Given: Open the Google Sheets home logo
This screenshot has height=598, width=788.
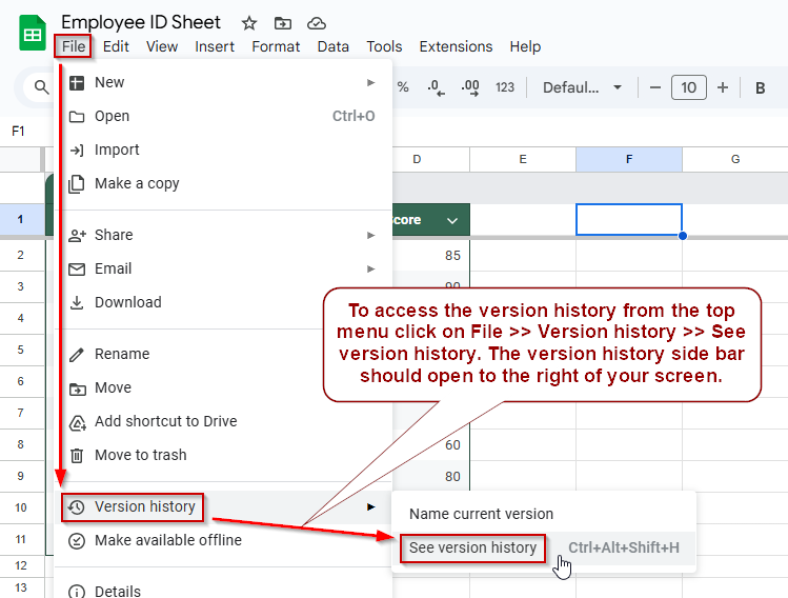Looking at the screenshot, I should (33, 33).
